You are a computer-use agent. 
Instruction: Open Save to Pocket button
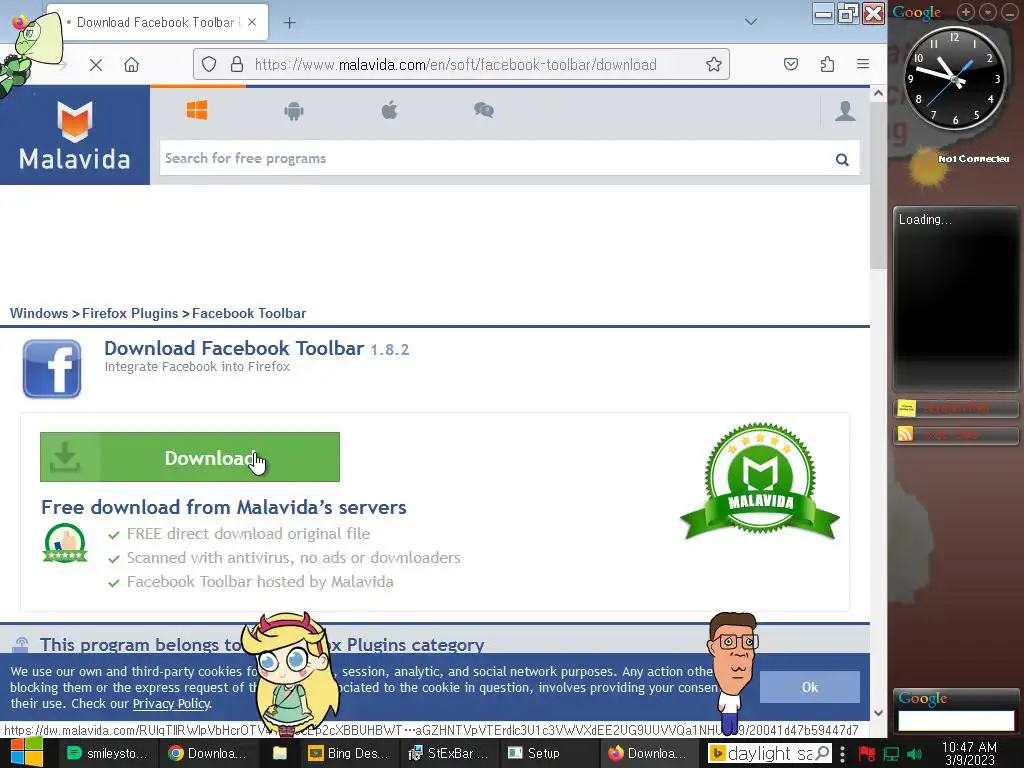(x=791, y=64)
